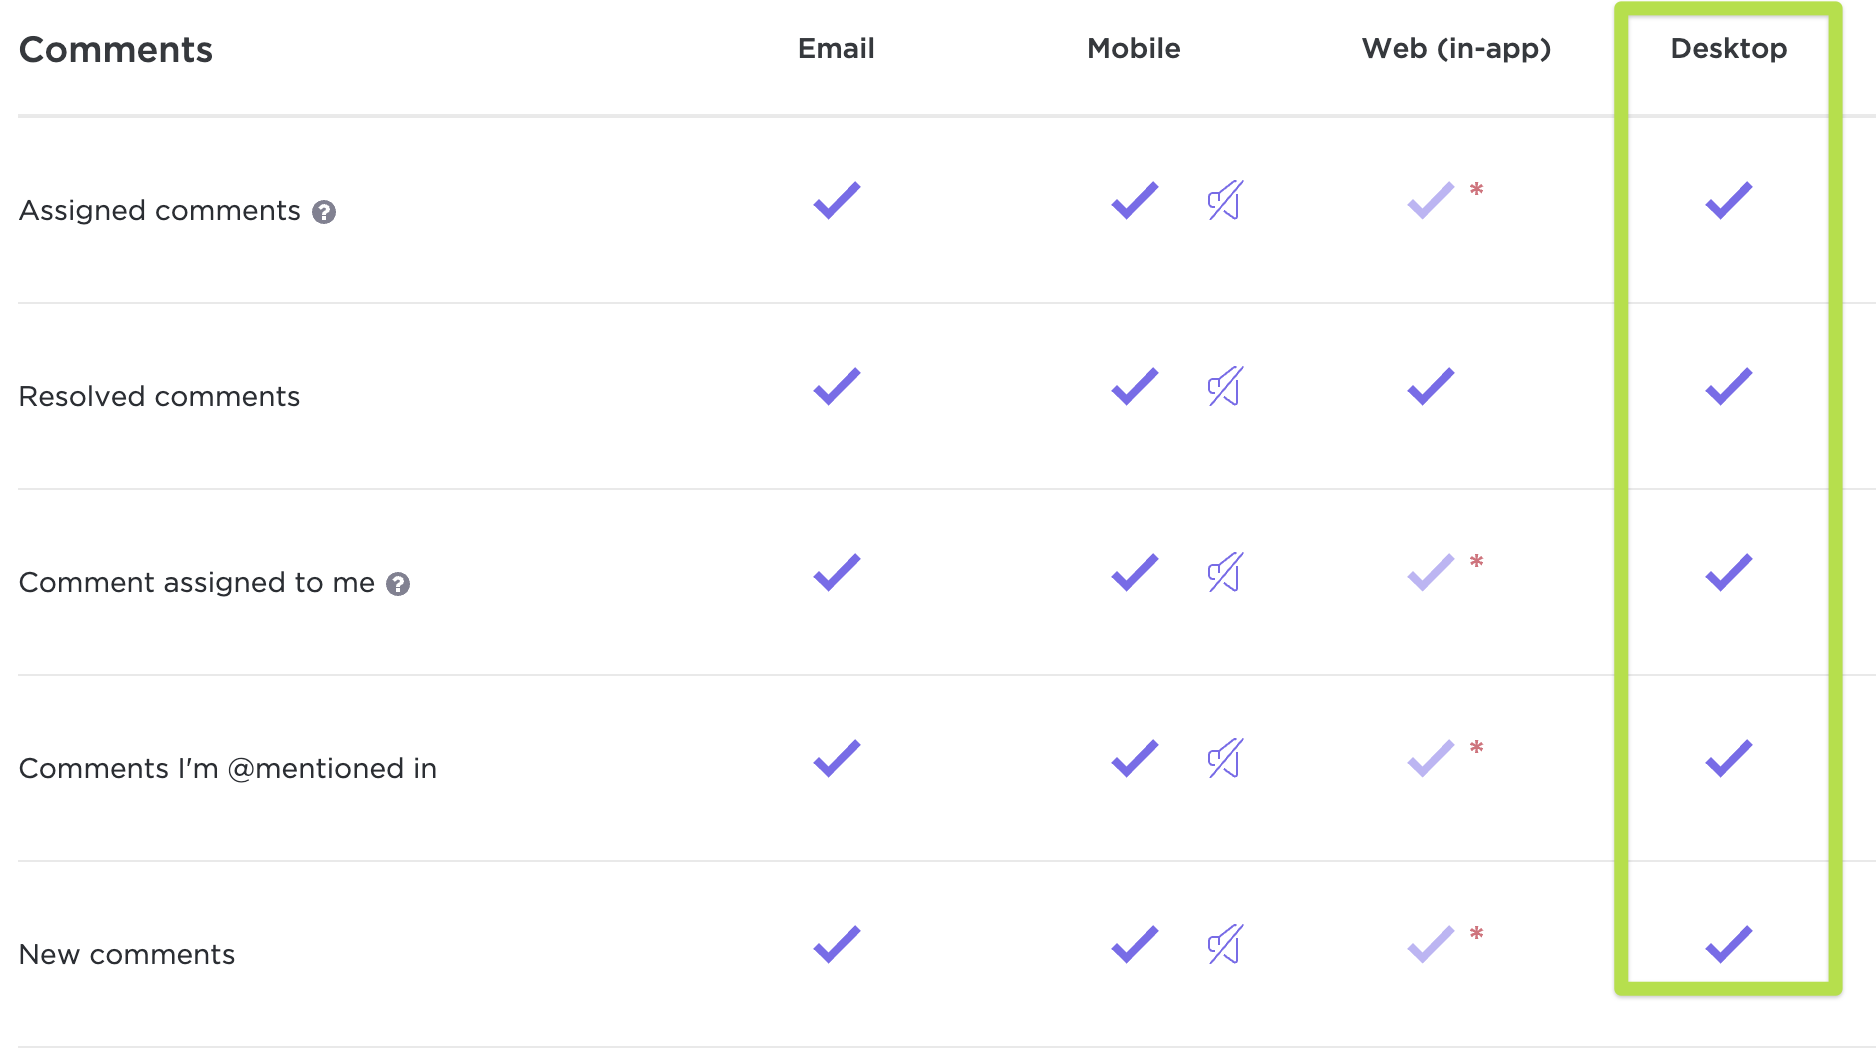Toggle Mobile checkmark for Resolved comments
Viewport: 1876px width, 1064px height.
coord(1134,387)
